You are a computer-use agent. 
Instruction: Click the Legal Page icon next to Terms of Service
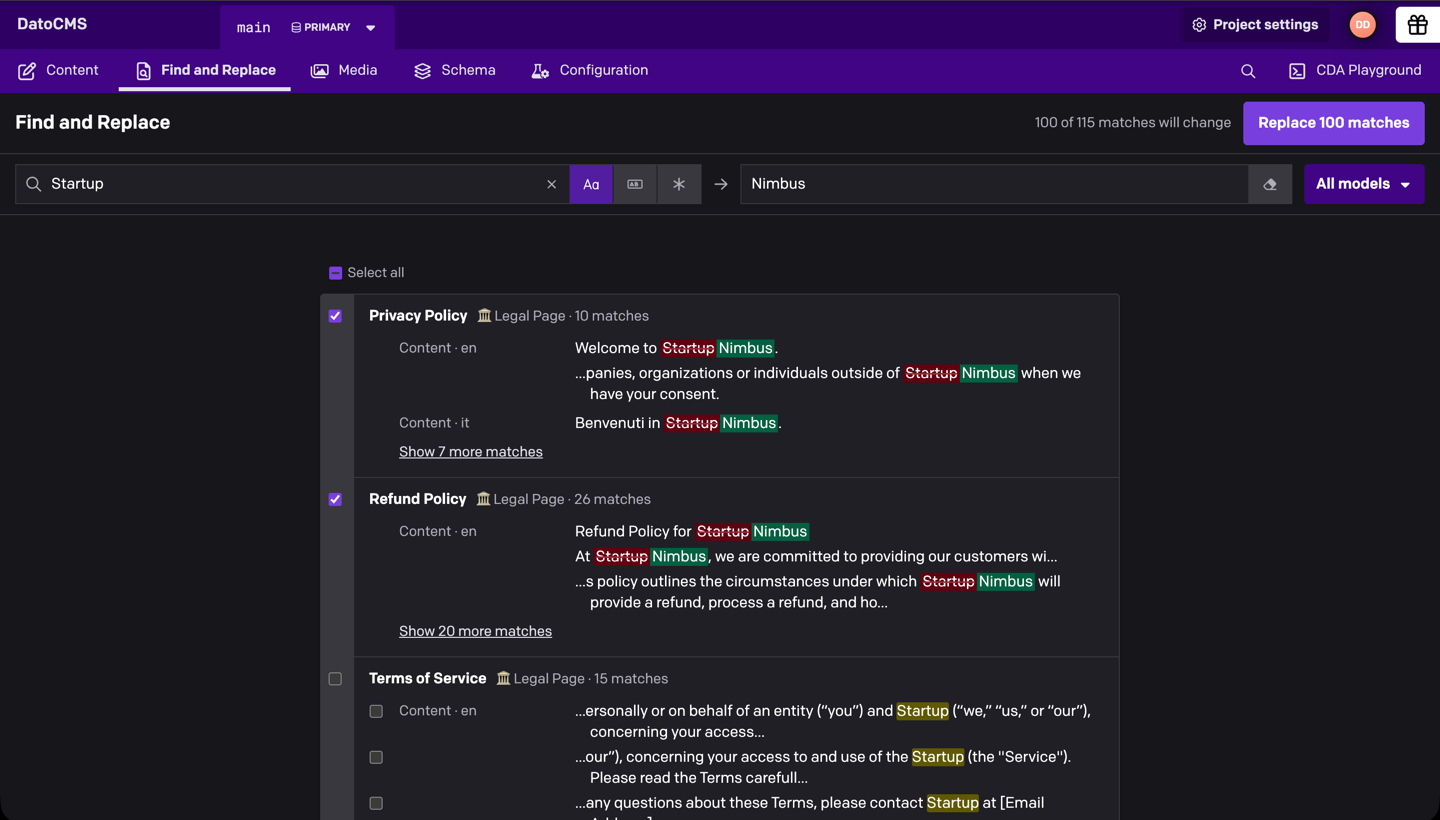pos(503,679)
